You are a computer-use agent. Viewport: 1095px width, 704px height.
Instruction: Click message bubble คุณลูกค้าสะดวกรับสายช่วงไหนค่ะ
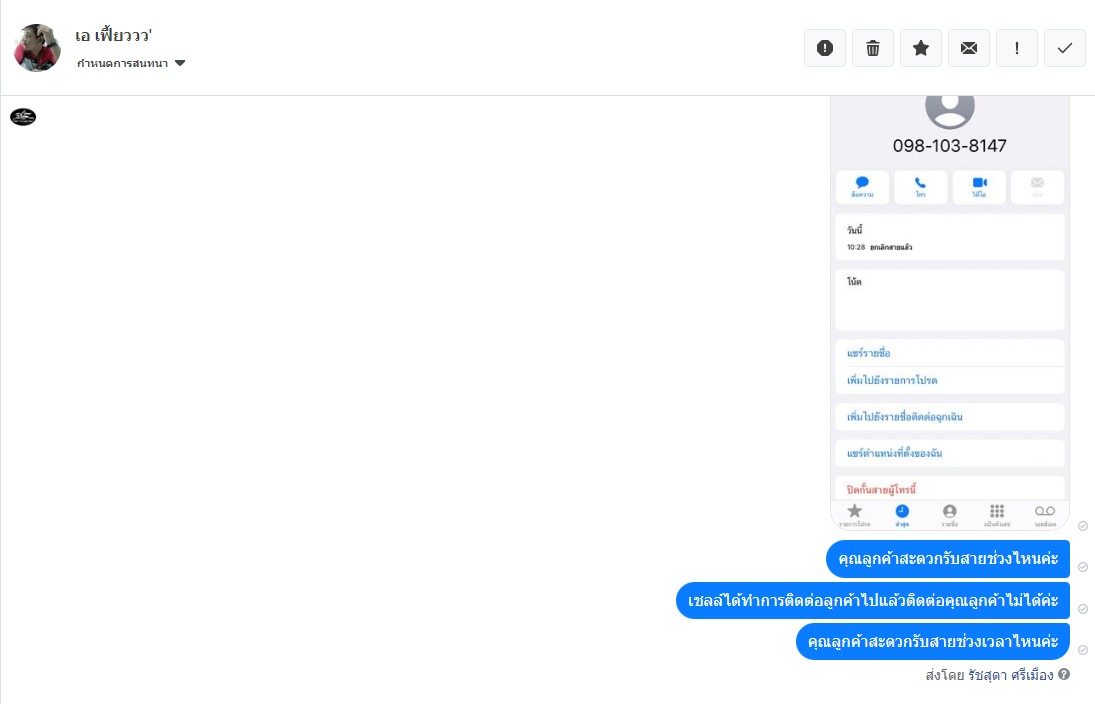point(948,559)
